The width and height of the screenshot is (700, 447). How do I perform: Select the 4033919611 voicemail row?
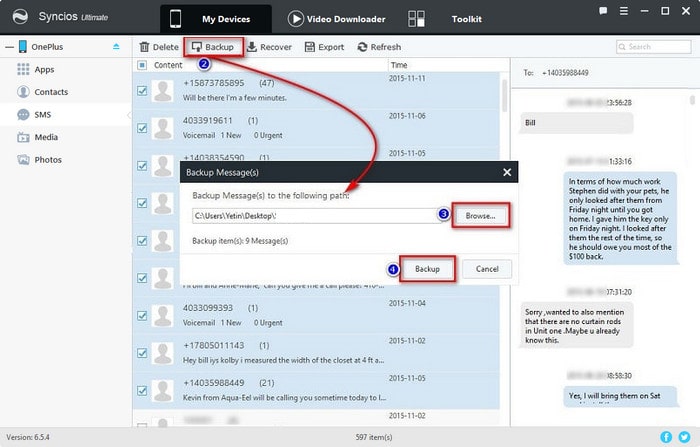pos(316,128)
